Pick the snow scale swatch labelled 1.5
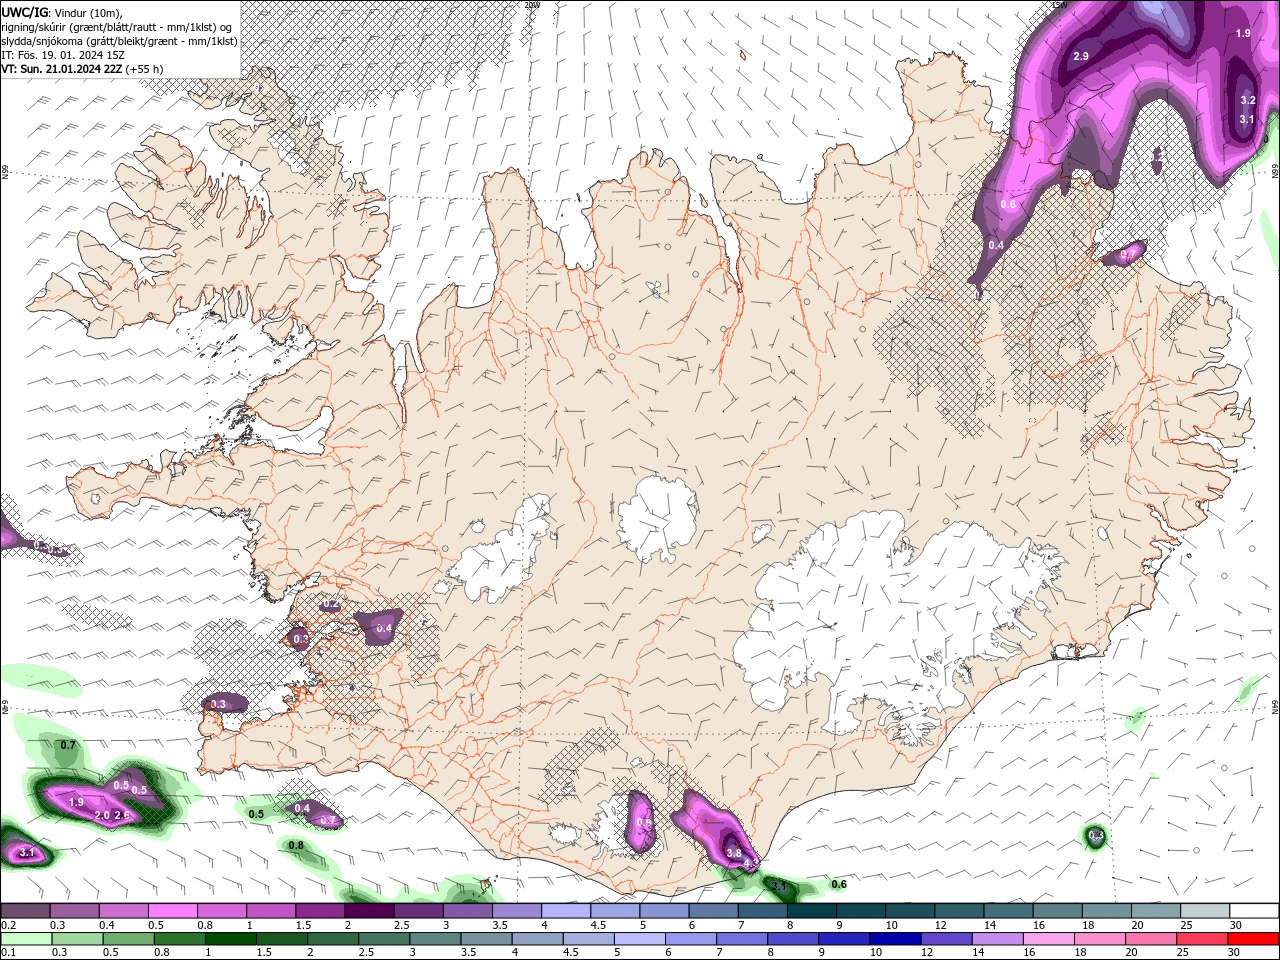 click(321, 910)
